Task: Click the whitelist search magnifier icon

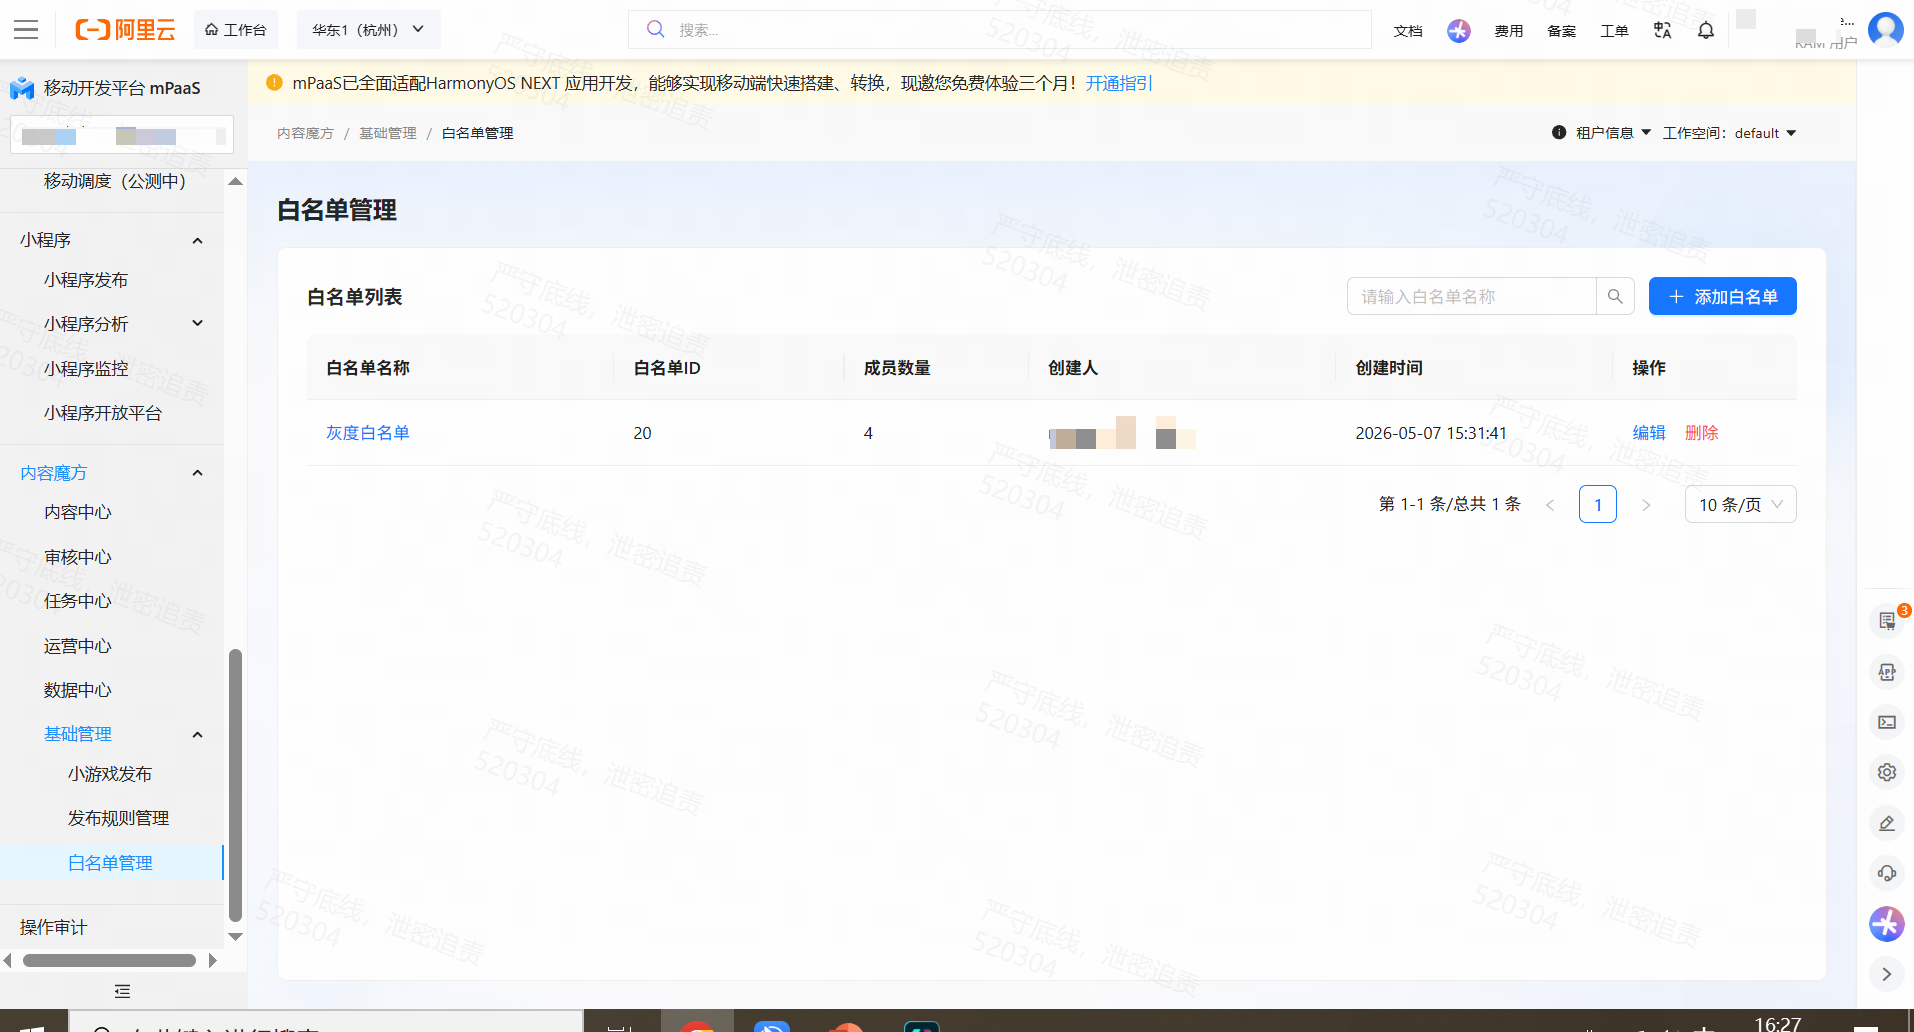Action: click(x=1615, y=296)
